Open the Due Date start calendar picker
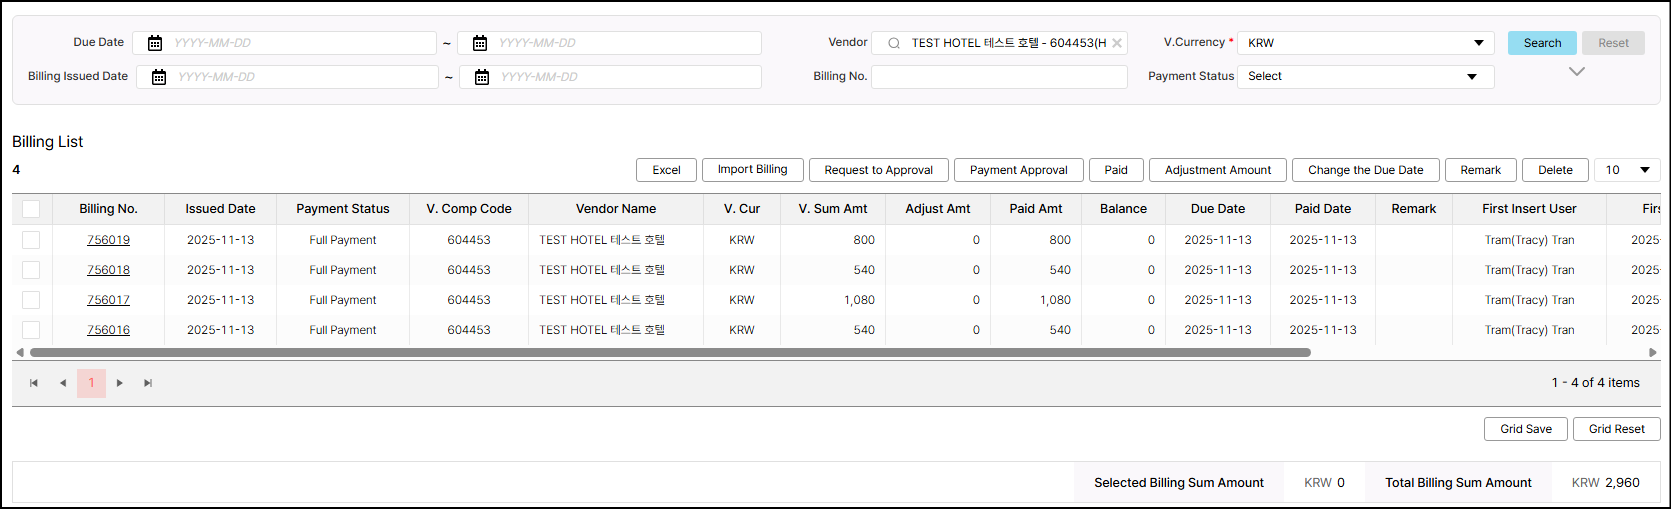 (x=155, y=43)
